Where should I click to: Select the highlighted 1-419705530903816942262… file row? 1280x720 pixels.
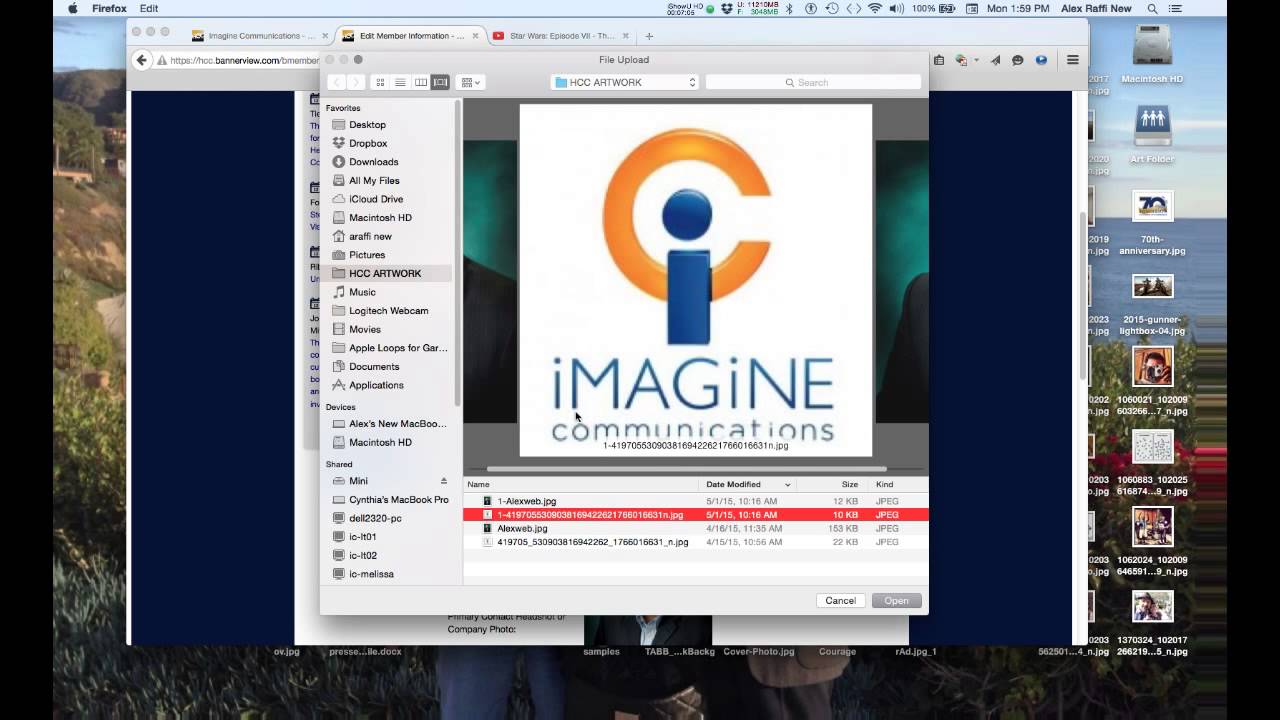pos(695,515)
